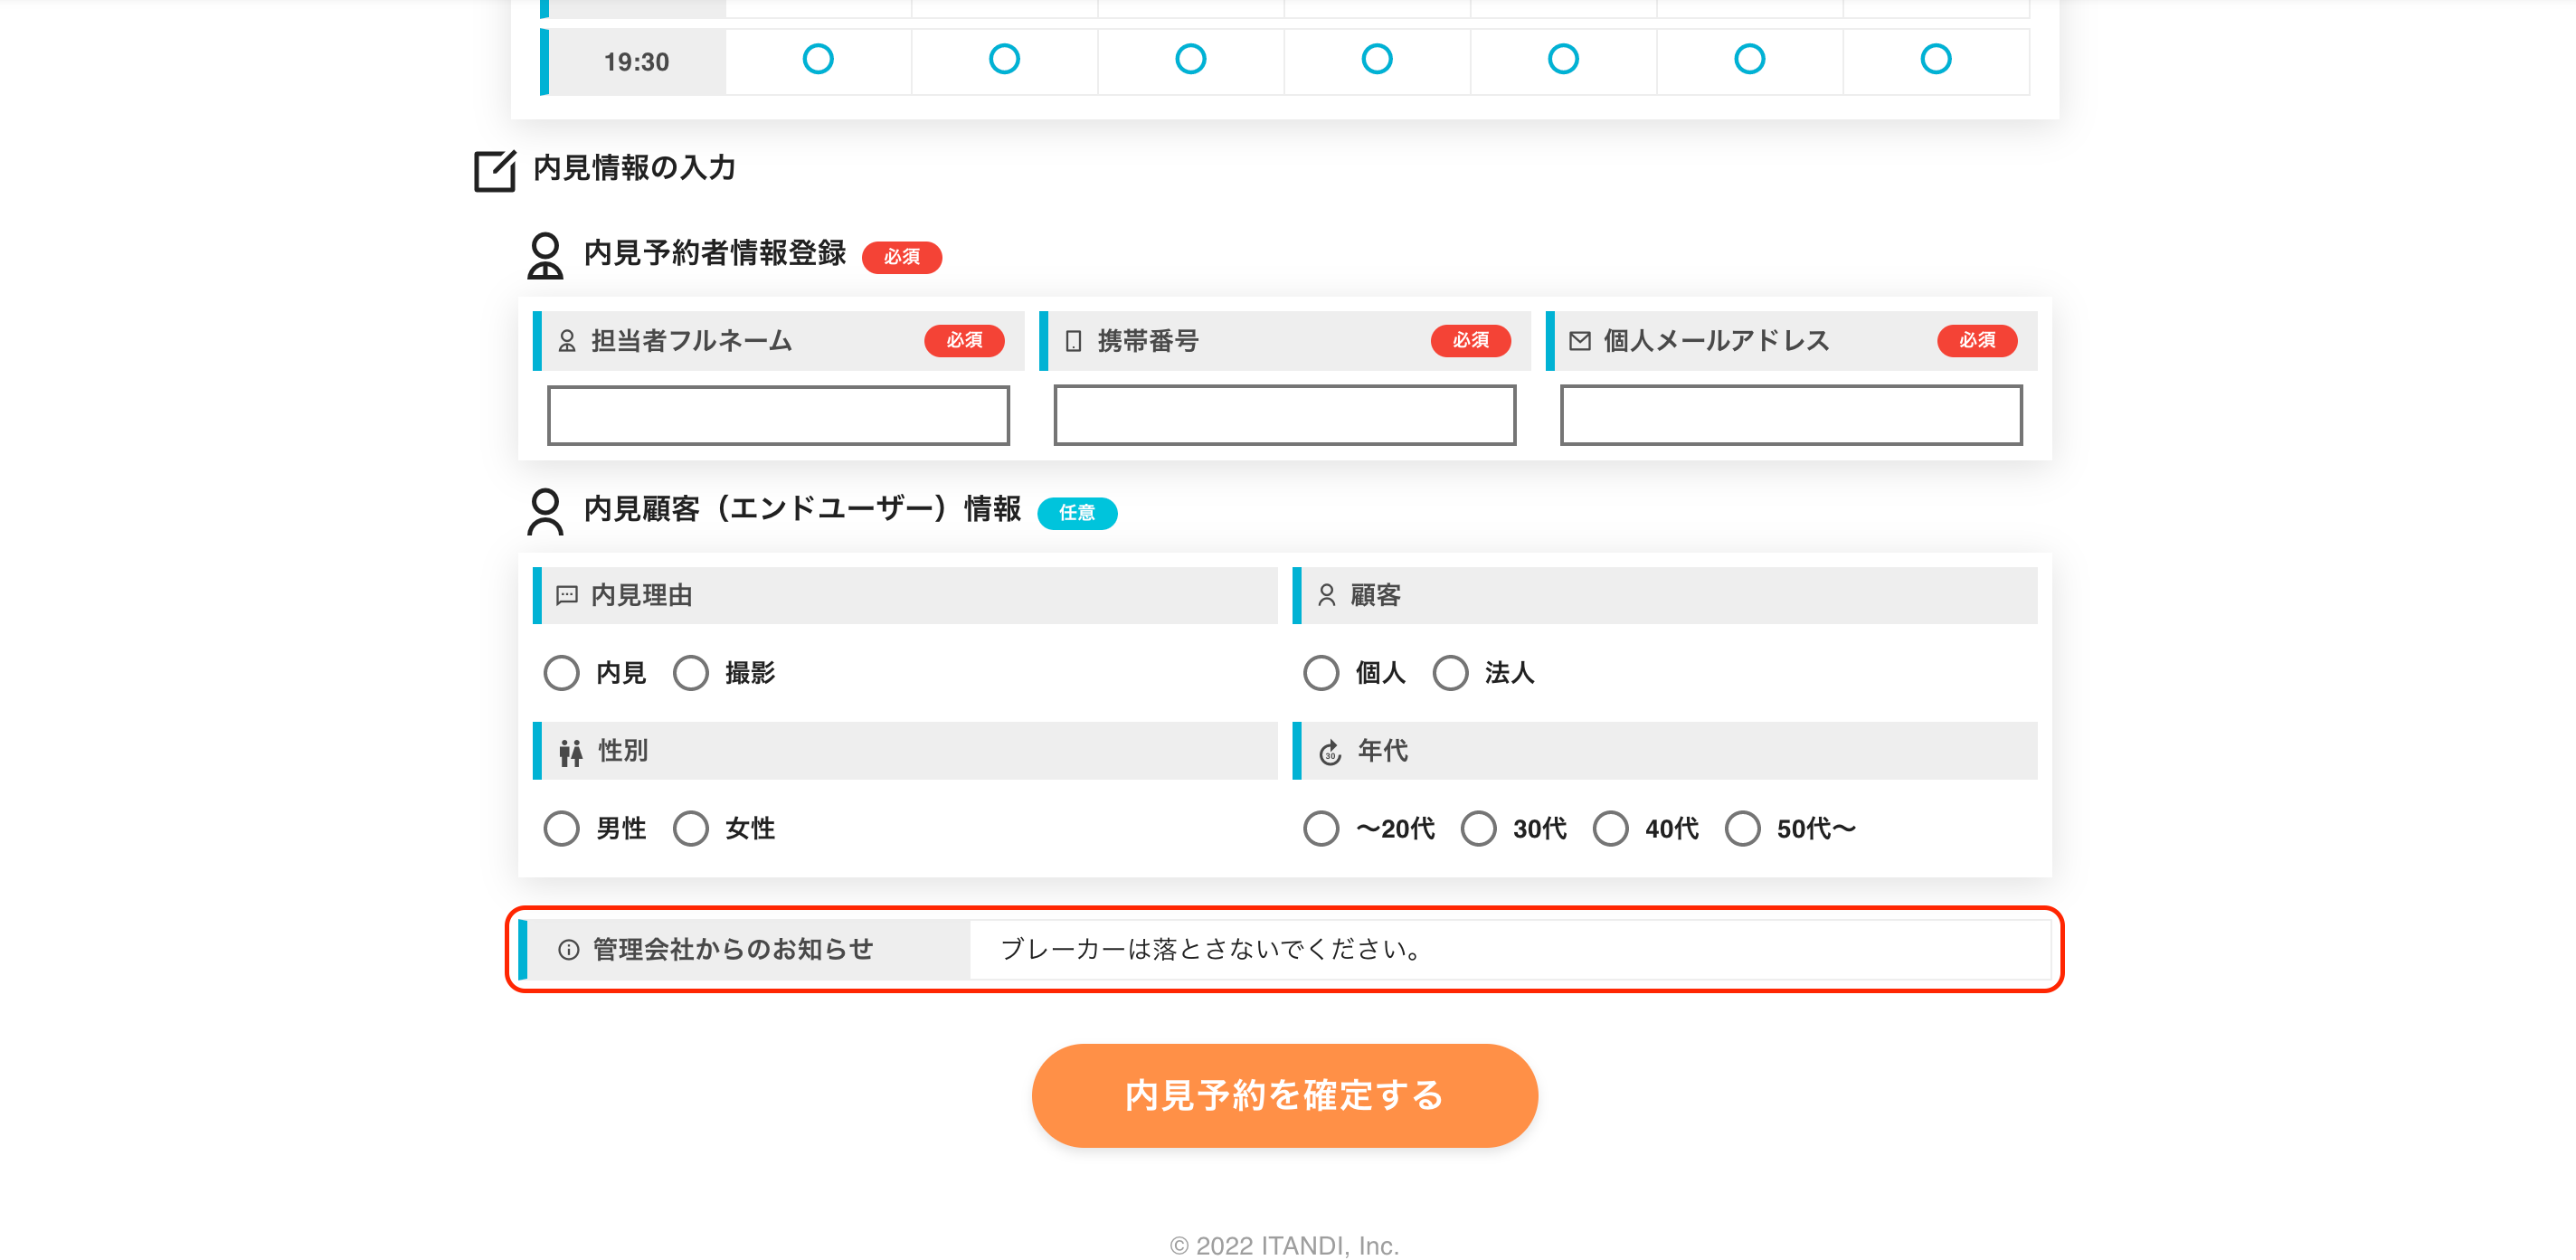Select the 撮影 radio button
The image size is (2576, 1260).
tap(691, 673)
